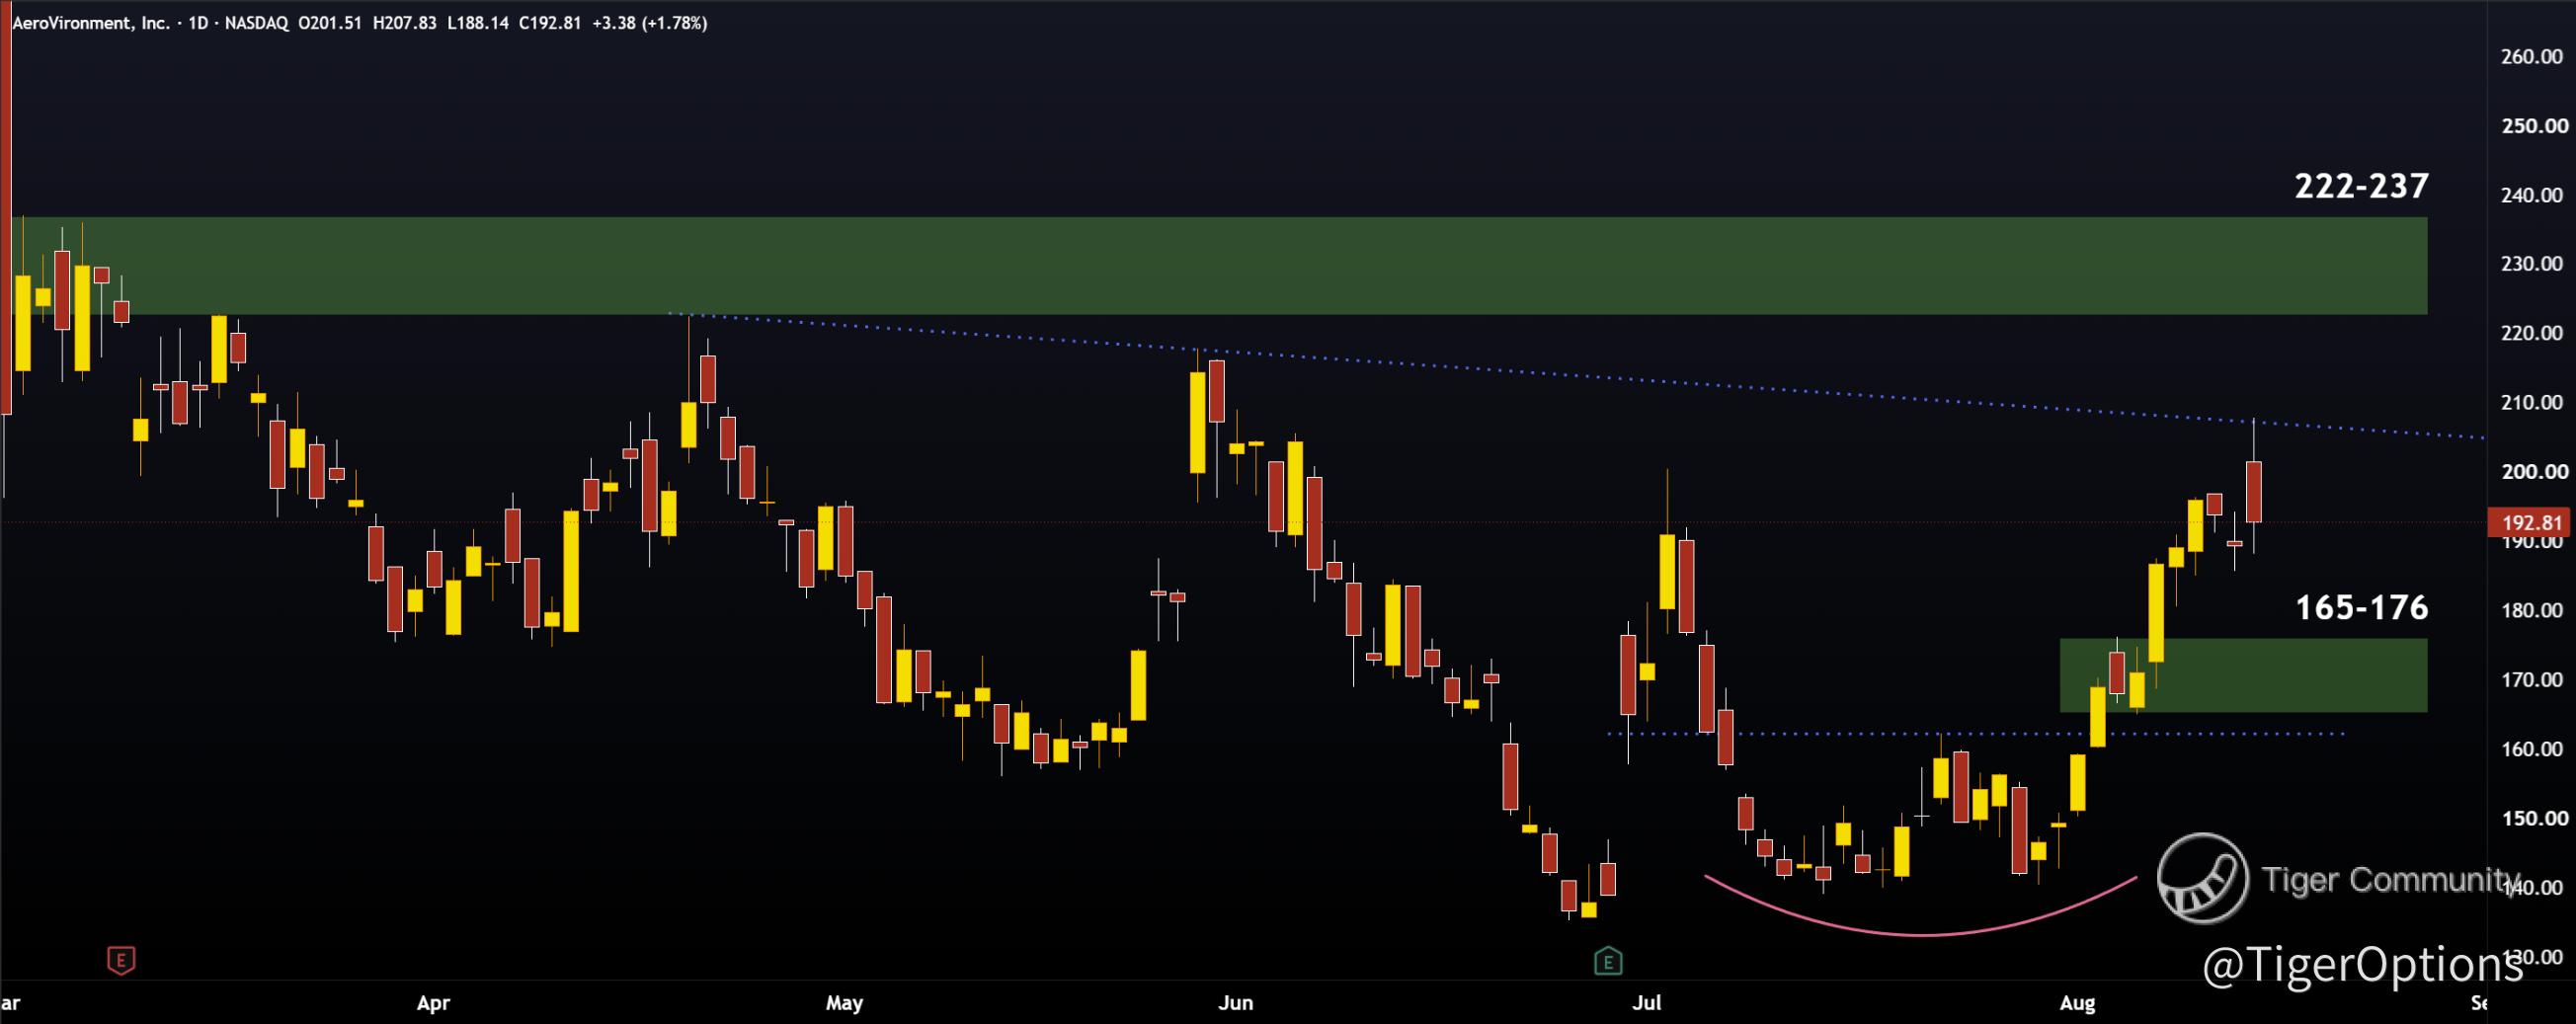Select the open value O201.51
Screen dimensions: 2576x1024
coord(331,23)
